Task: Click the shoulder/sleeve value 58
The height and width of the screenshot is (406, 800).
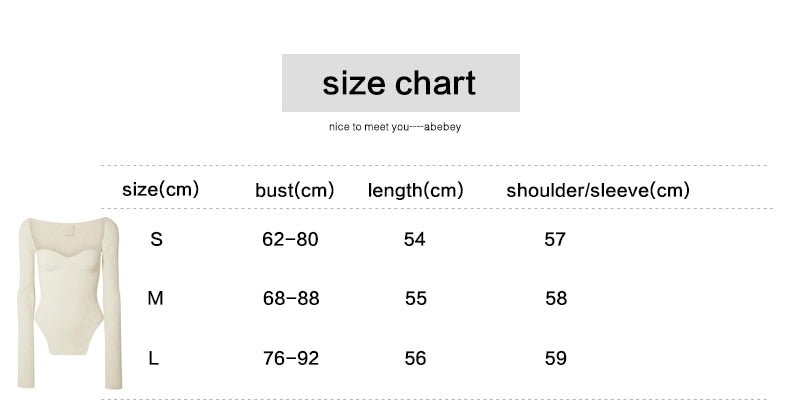Action: click(x=556, y=298)
